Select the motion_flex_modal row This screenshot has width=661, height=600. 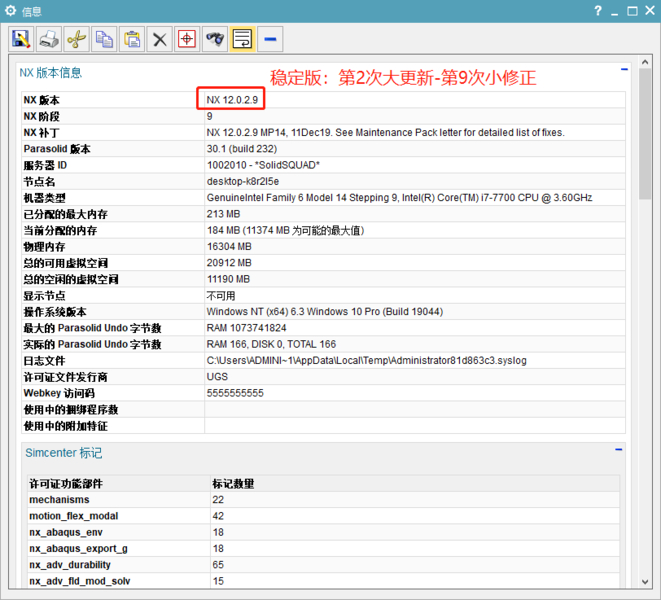tap(324, 516)
